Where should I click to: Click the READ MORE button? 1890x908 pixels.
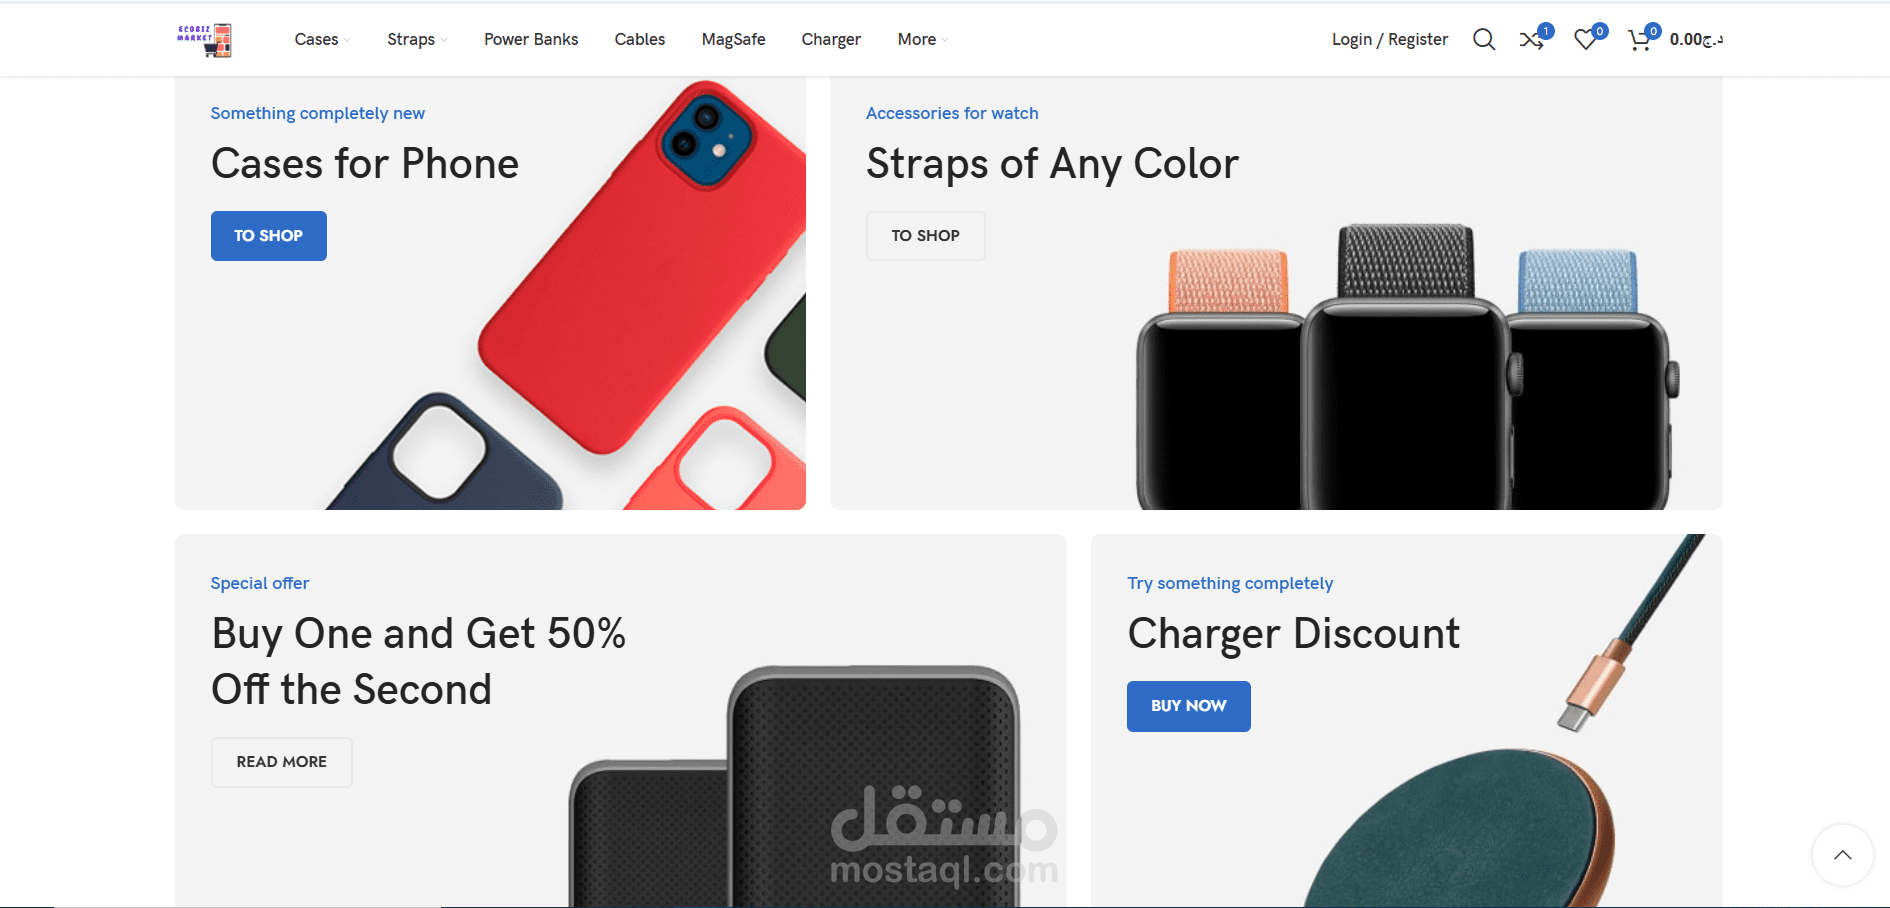pyautogui.click(x=282, y=762)
